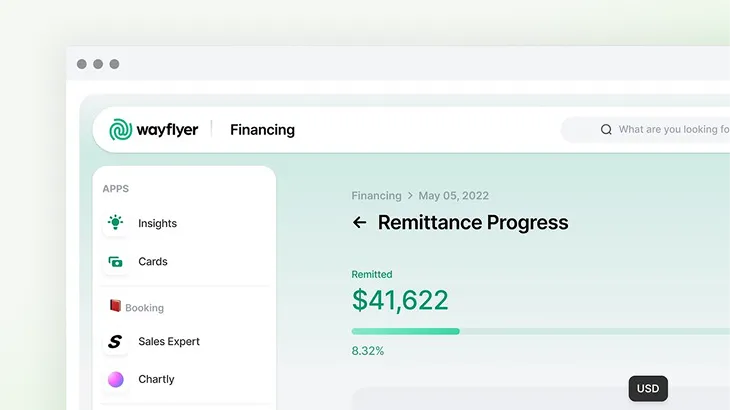Click the purple Chartly icon
The height and width of the screenshot is (410, 730).
[115, 380]
